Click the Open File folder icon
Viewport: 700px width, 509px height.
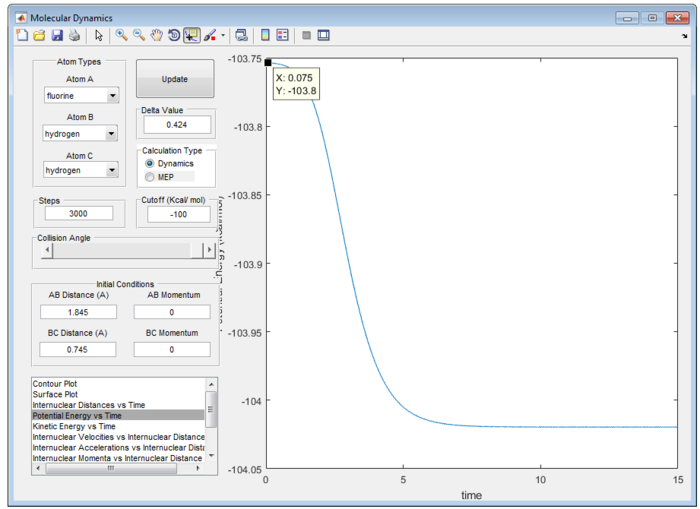tap(40, 35)
